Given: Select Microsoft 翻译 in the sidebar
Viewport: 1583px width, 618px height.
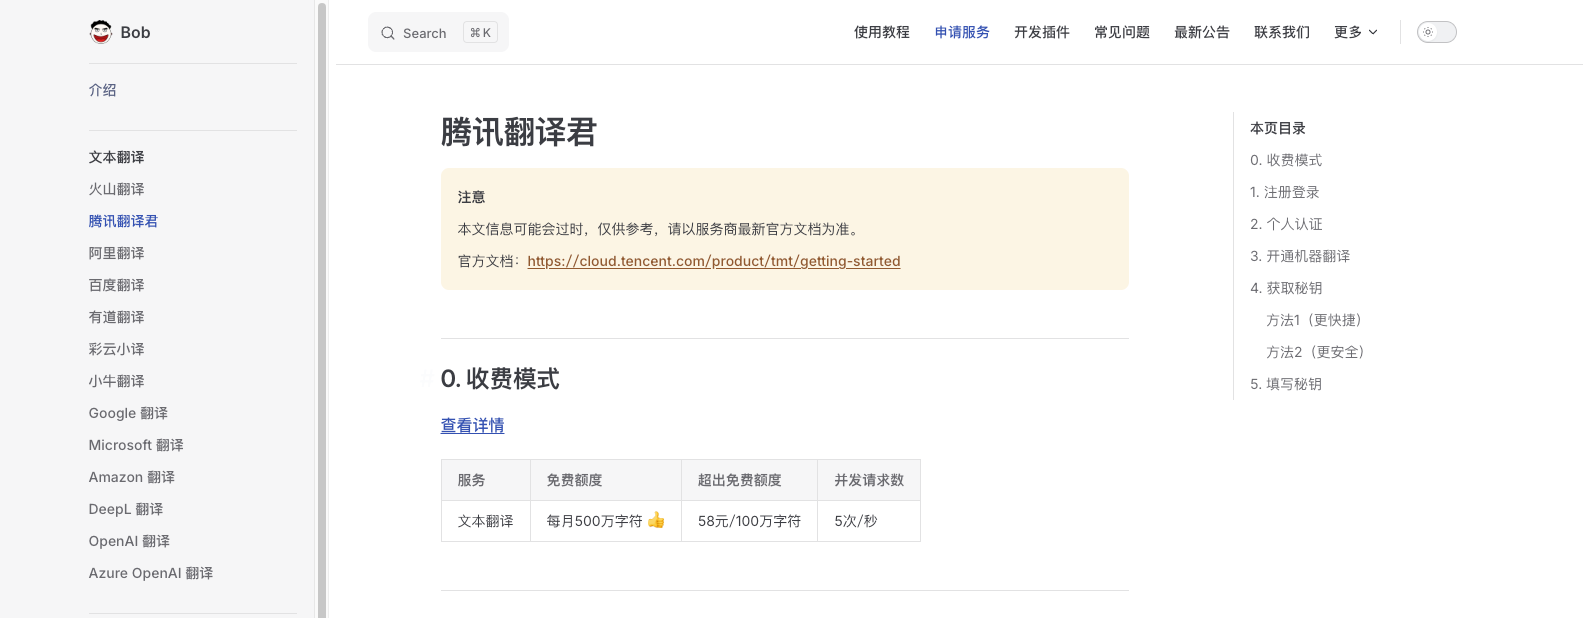Looking at the screenshot, I should (136, 445).
